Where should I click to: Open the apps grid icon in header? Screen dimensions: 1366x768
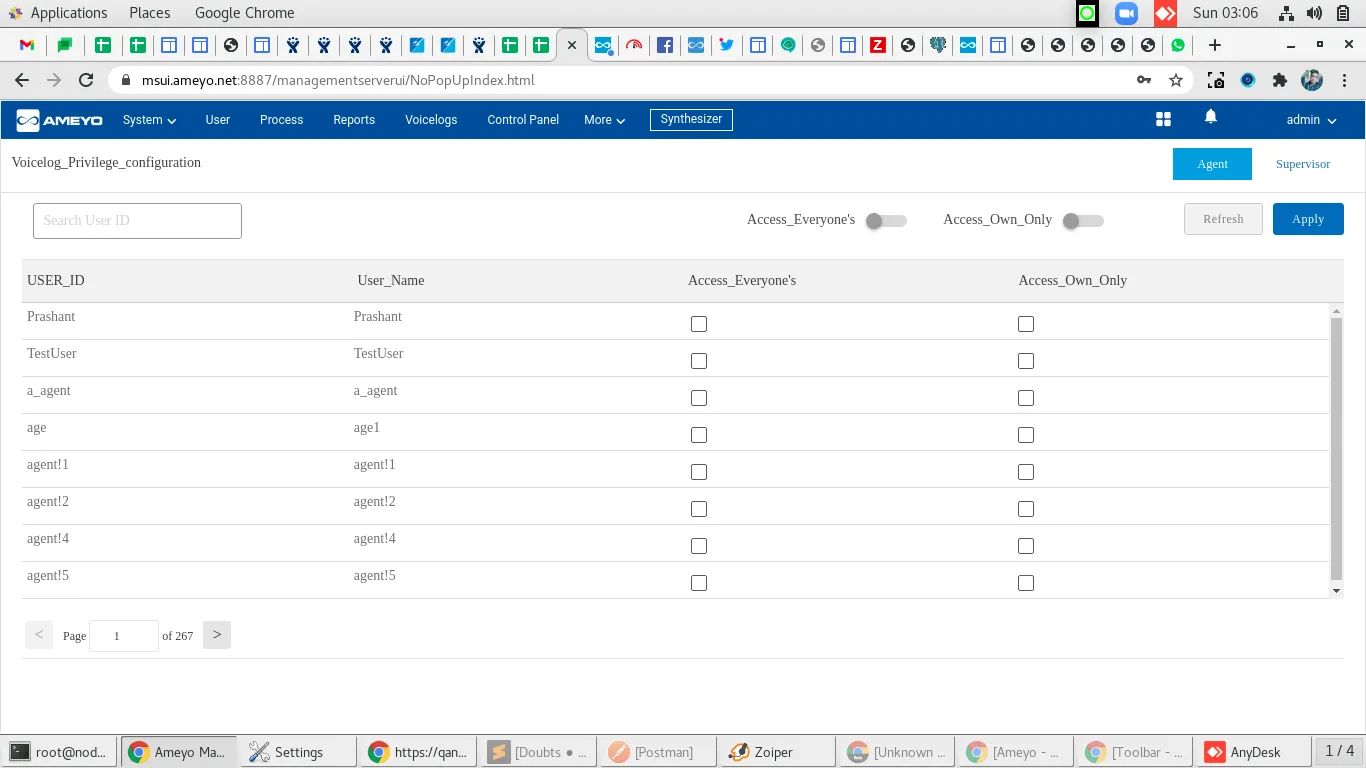(1163, 120)
